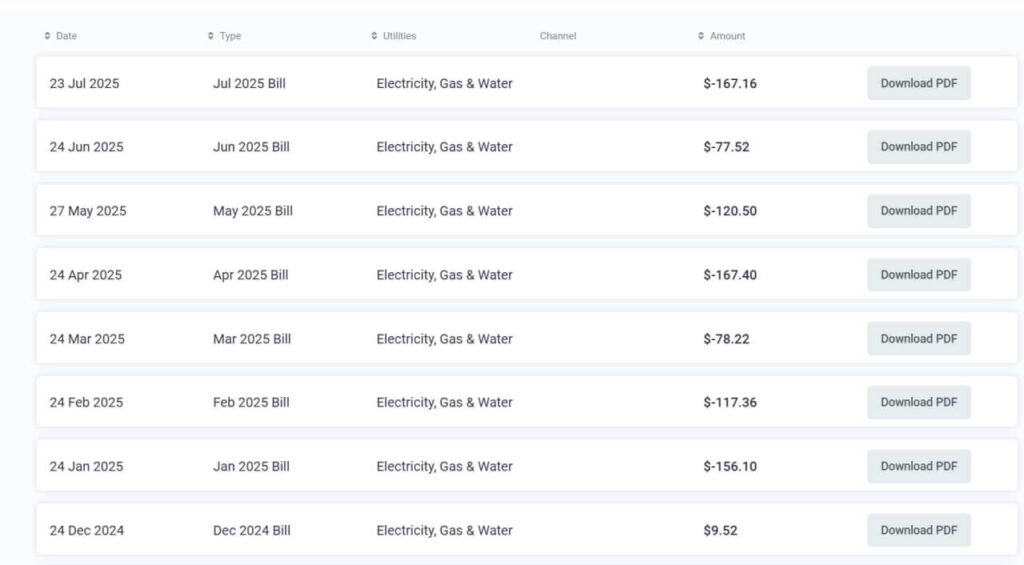This screenshot has height=565, width=1024.
Task: Click the amount $-156.10
Action: [730, 466]
